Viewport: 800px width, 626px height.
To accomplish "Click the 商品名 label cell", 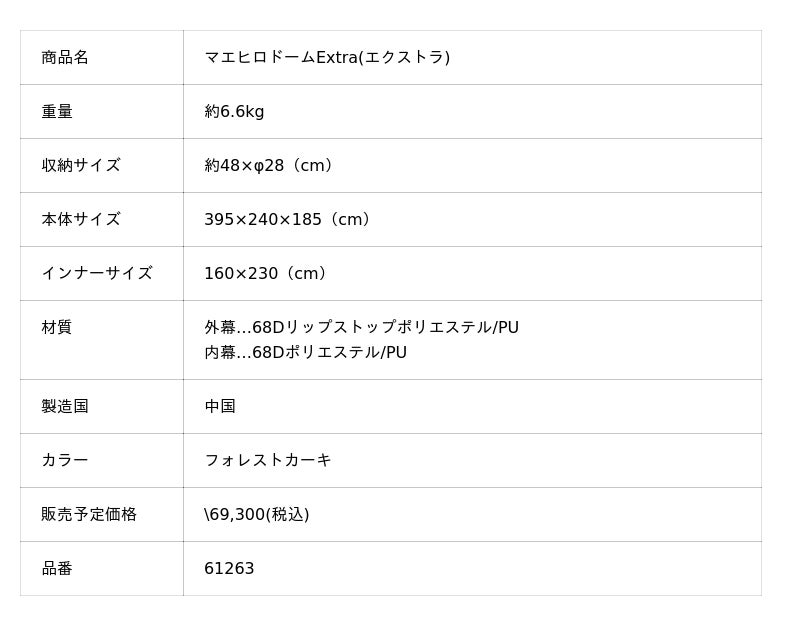I will (65, 58).
